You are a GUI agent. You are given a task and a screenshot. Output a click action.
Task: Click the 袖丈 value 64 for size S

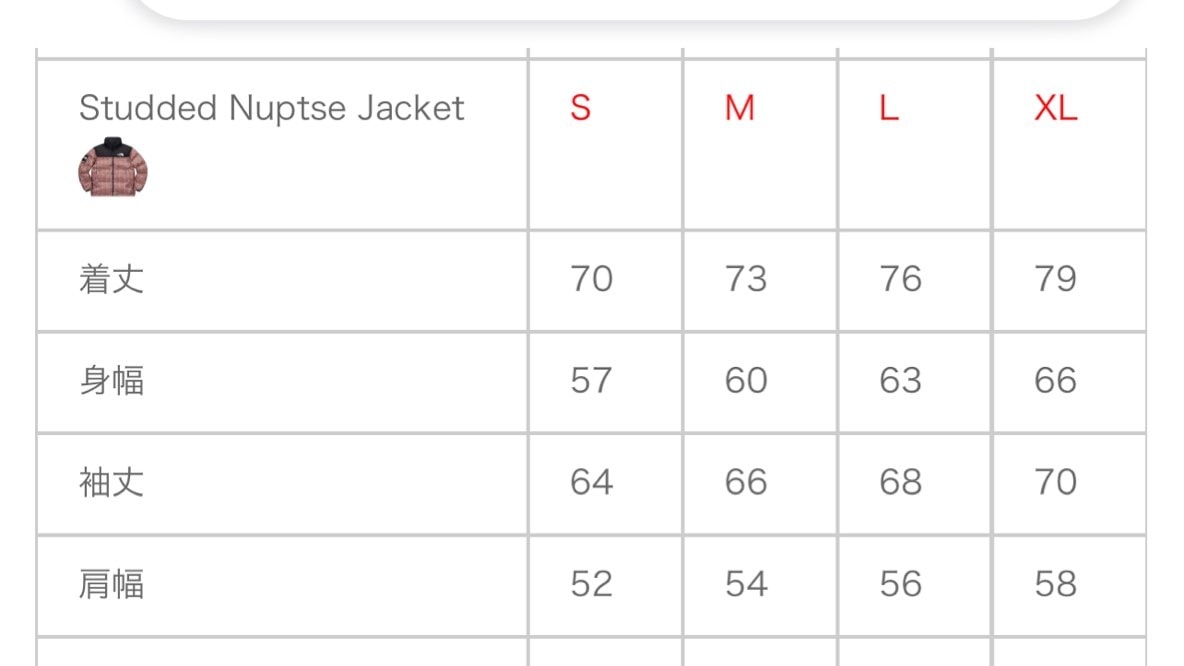tap(591, 482)
